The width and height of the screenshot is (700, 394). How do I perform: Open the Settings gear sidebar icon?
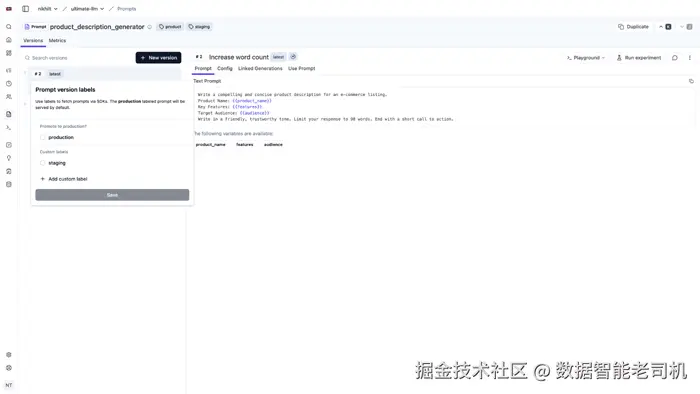tap(8, 355)
